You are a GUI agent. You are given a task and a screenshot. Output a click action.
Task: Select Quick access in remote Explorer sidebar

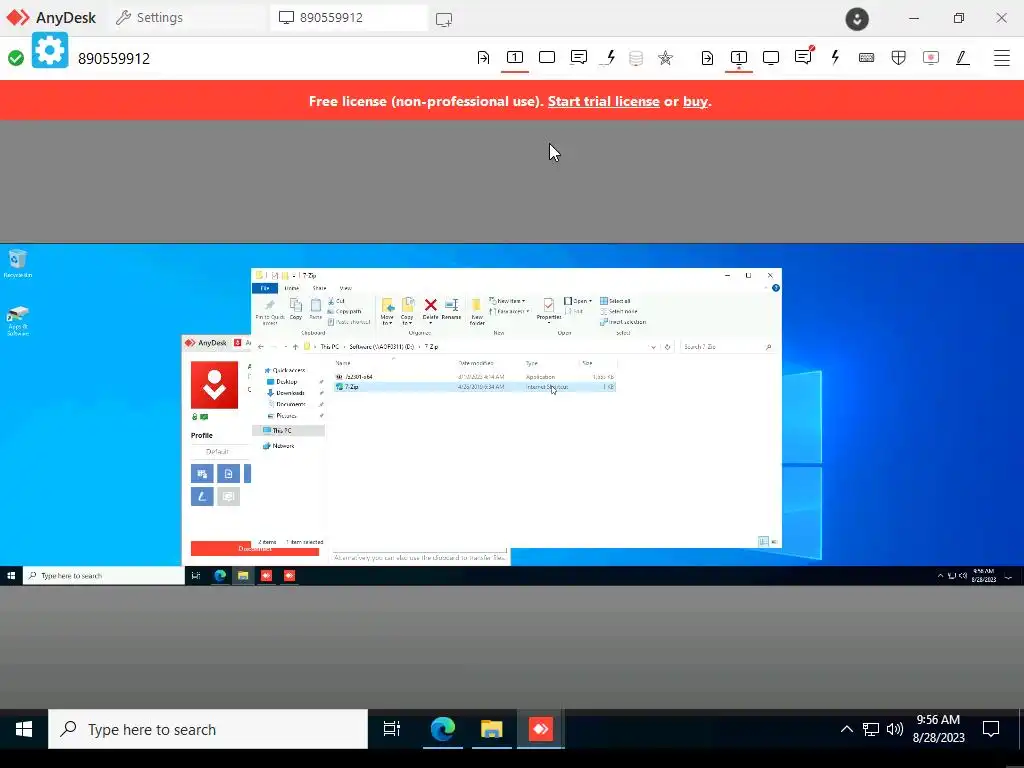tap(285, 370)
